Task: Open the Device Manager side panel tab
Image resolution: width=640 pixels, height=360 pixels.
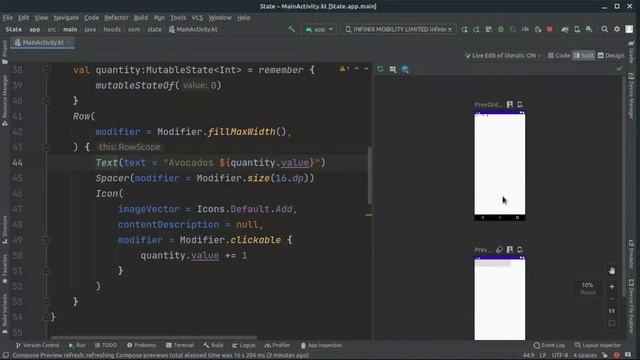Action: 631,96
